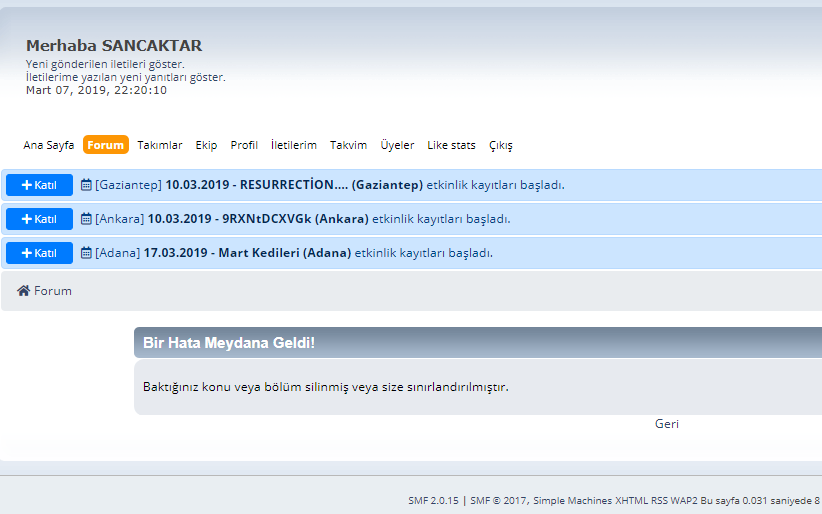The height and width of the screenshot is (514, 822).
Task: Open the 9RXNtDCXVGk Ankara event link
Action: 258,219
